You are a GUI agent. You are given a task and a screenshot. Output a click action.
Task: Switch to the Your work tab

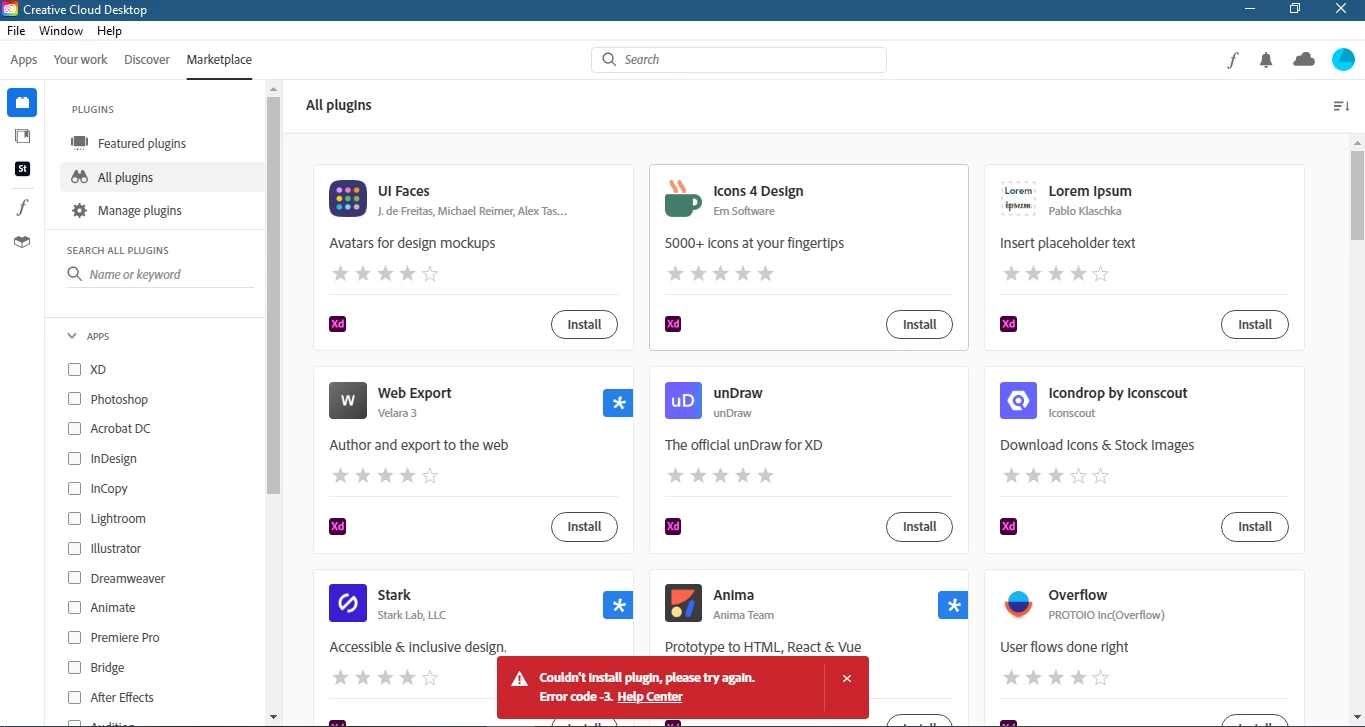point(80,60)
